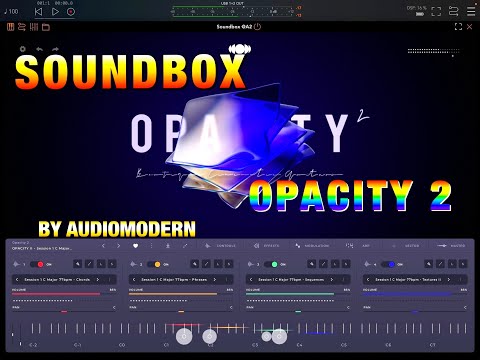Open the routing icon in the top bar

(453, 11)
